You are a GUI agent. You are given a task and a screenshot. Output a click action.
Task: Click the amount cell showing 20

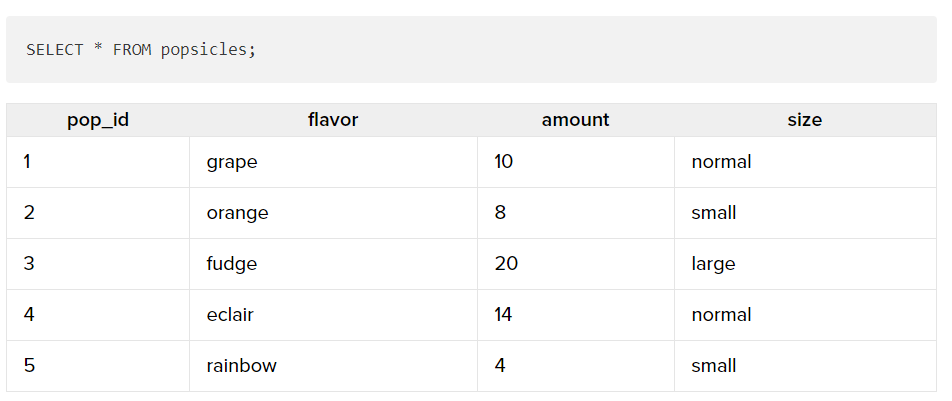(x=576, y=264)
